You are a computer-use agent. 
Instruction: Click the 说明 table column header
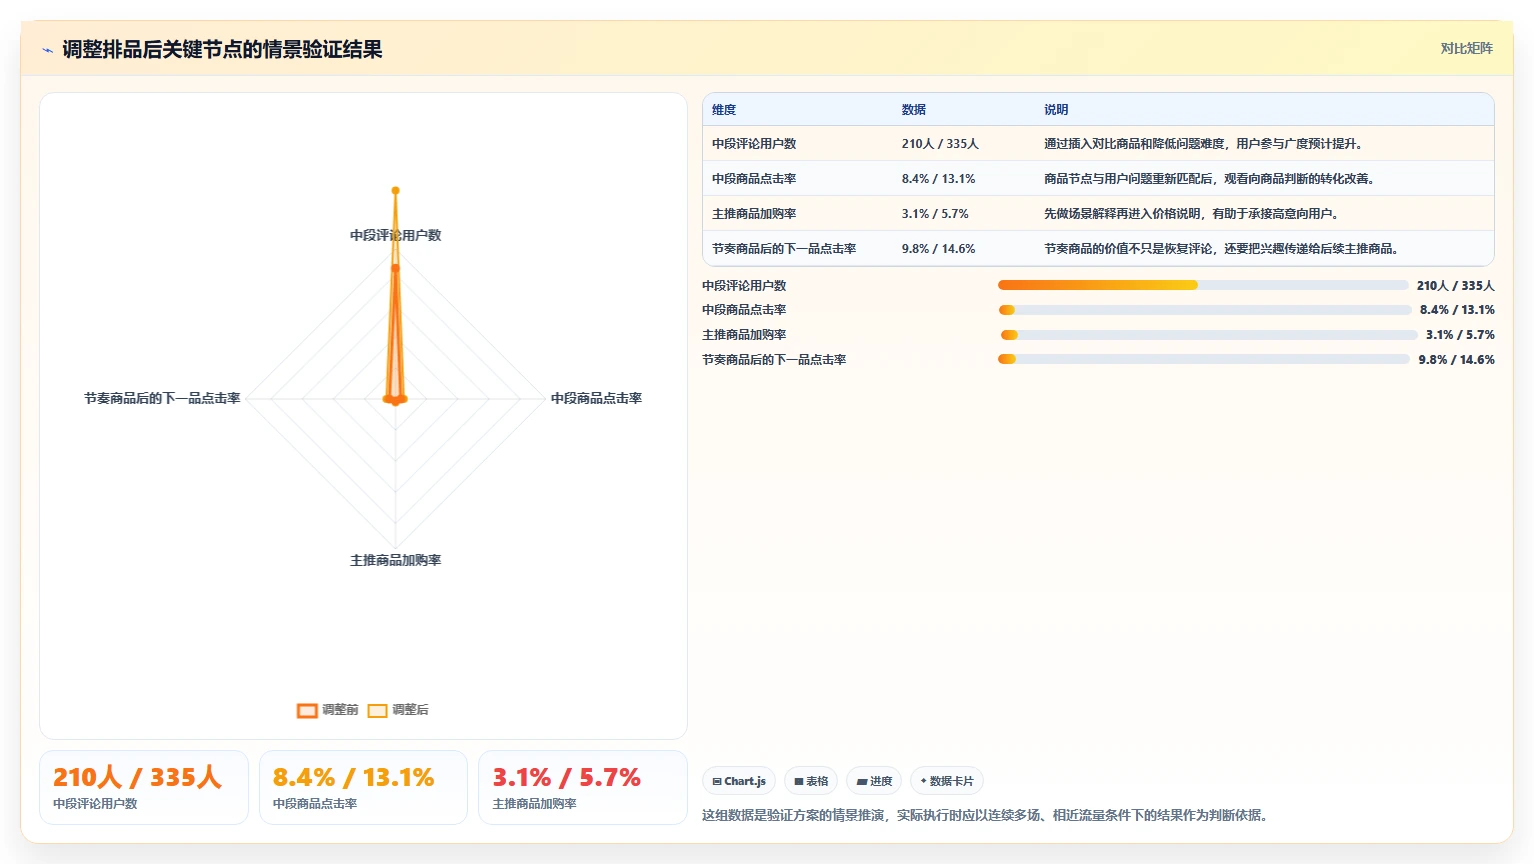point(1056,110)
